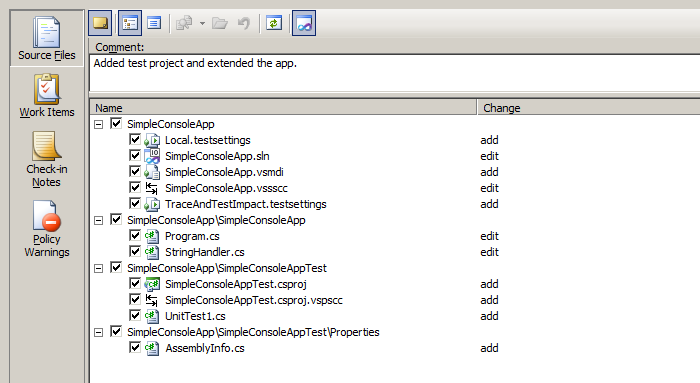The height and width of the screenshot is (383, 700).
Task: Click the Program.cs C# file icon
Action: click(x=152, y=236)
